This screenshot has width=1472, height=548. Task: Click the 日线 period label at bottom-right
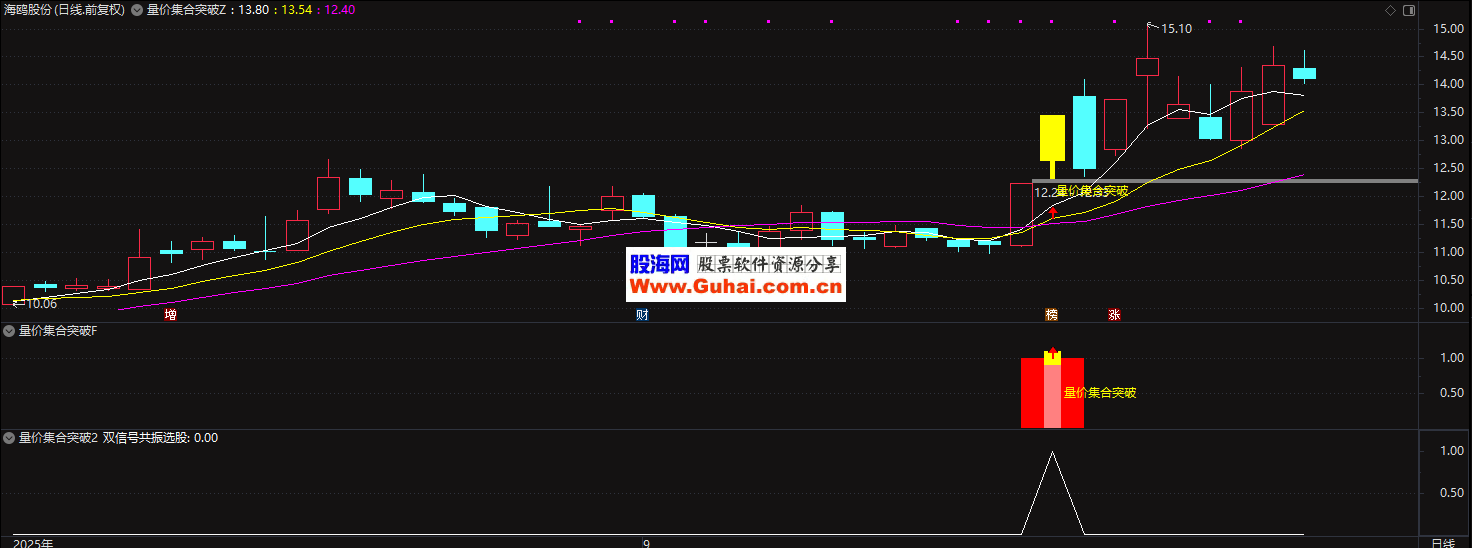[x=1442, y=542]
